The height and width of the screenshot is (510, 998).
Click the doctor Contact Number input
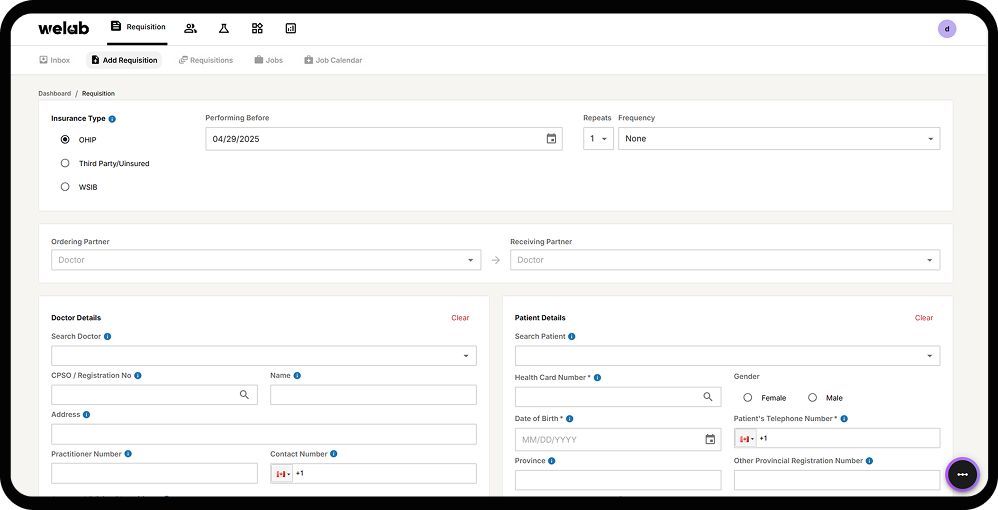tap(373, 474)
